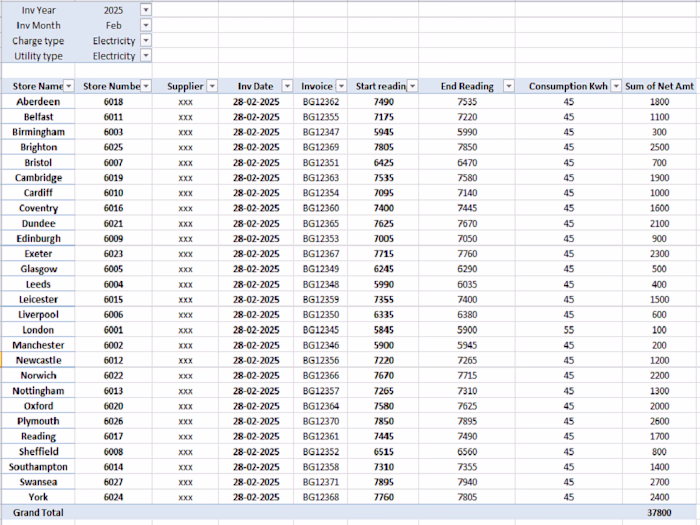Open the Store Number column filter
Screen dimensions: 700x525
coord(146,86)
